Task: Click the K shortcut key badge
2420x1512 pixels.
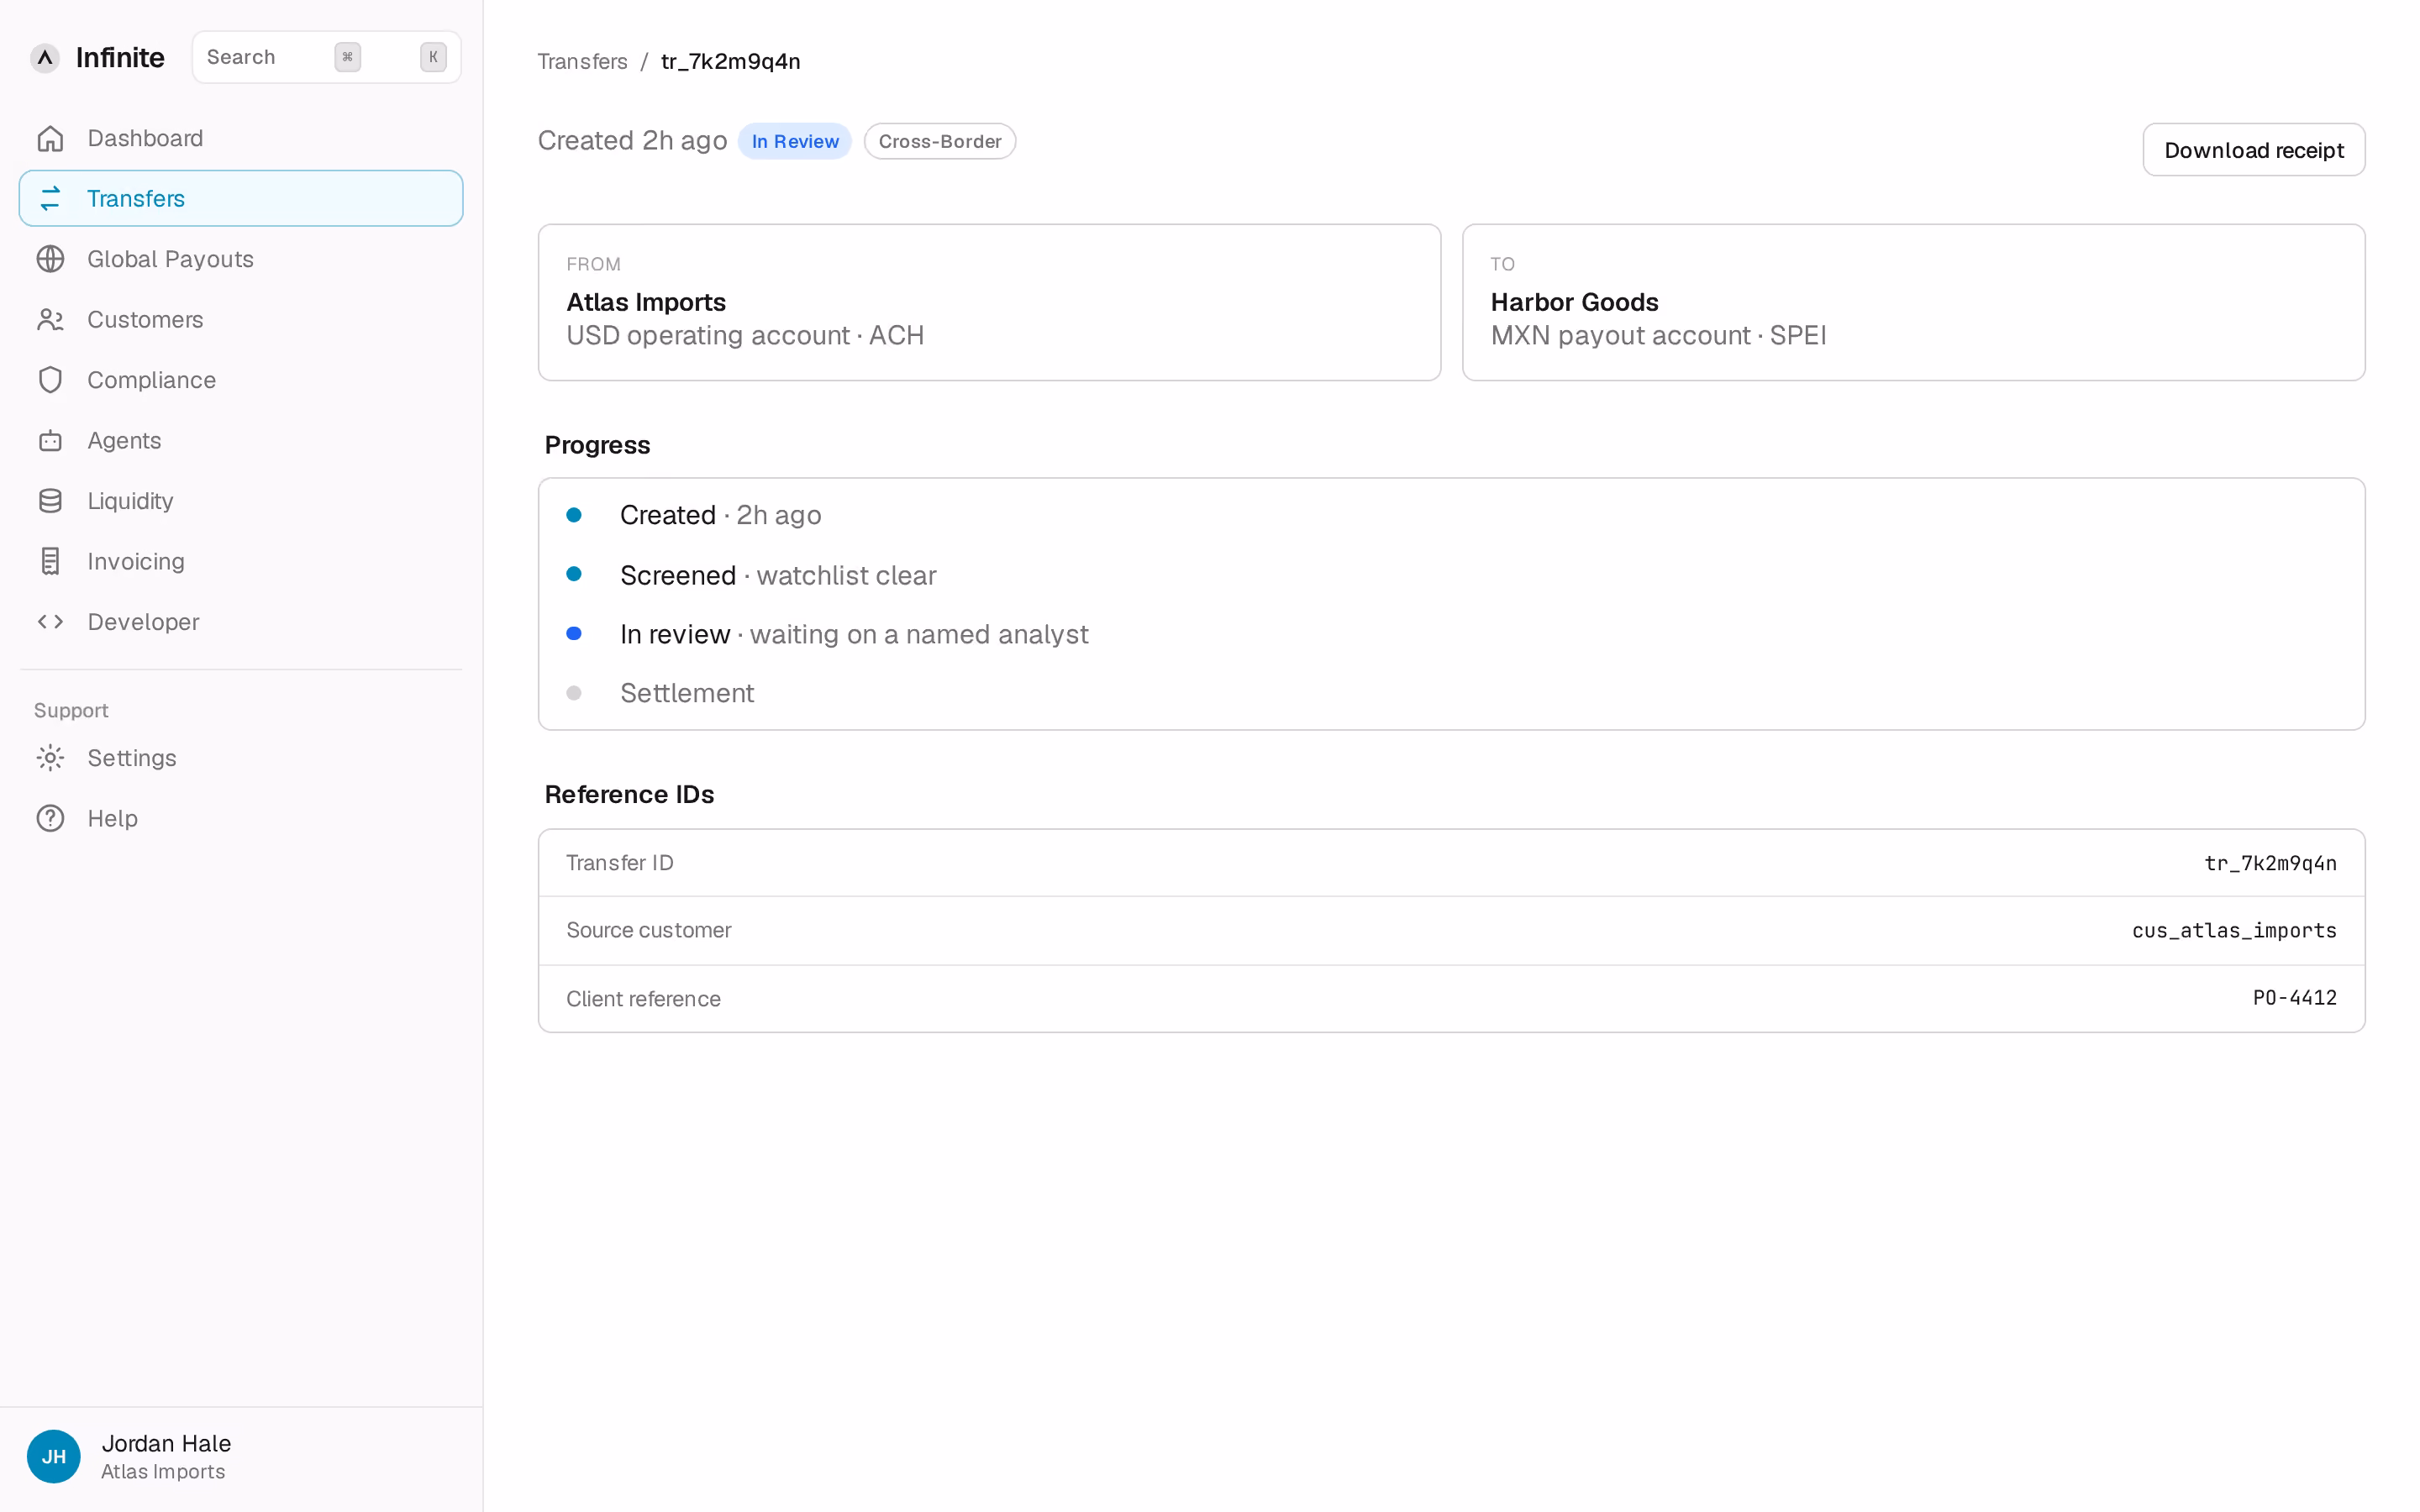Action: 433,57
